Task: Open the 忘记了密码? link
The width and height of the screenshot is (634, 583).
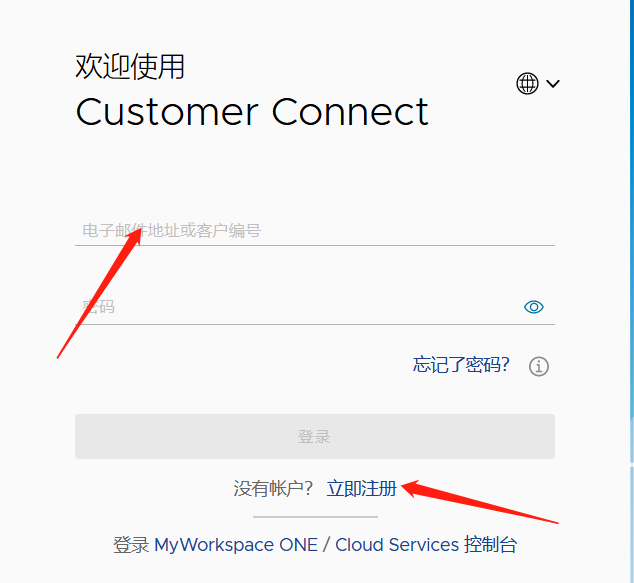Action: click(x=461, y=365)
